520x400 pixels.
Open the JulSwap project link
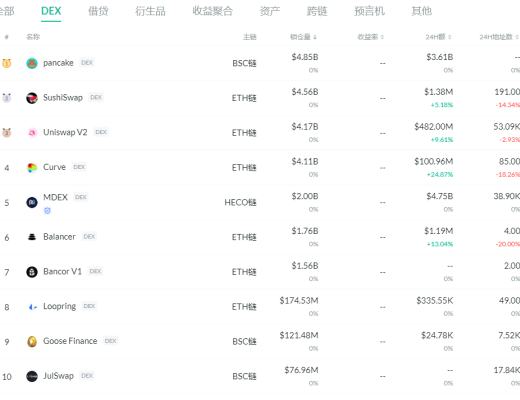[58, 376]
